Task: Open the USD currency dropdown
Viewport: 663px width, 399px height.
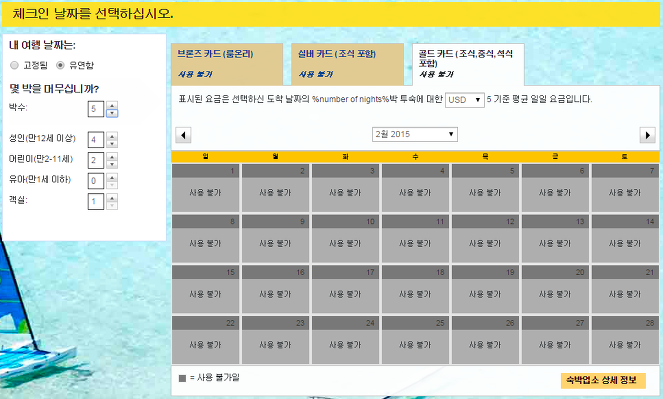Action: (465, 100)
